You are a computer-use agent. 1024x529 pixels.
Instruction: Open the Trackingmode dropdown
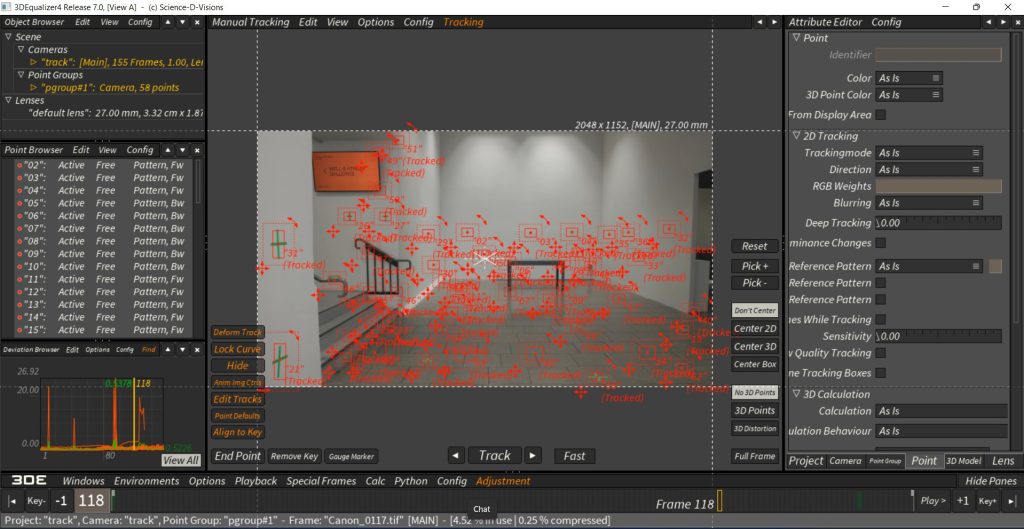click(x=929, y=153)
